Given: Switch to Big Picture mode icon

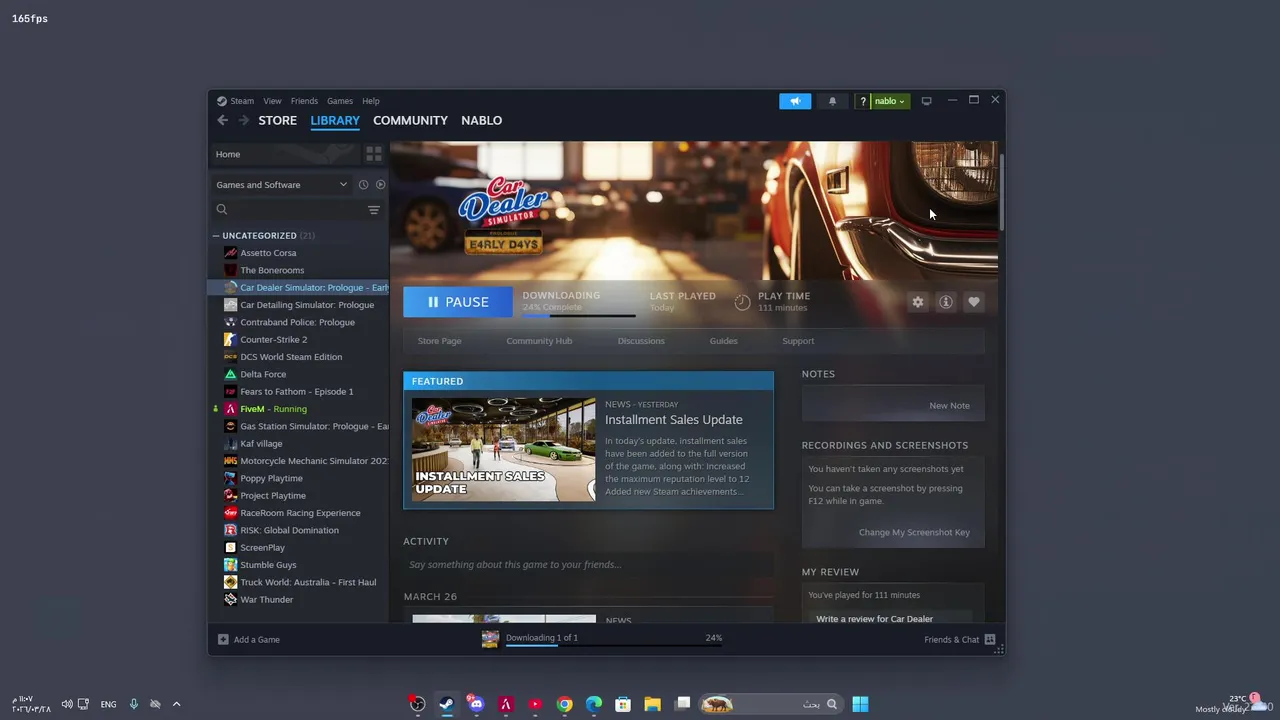Looking at the screenshot, I should [926, 101].
